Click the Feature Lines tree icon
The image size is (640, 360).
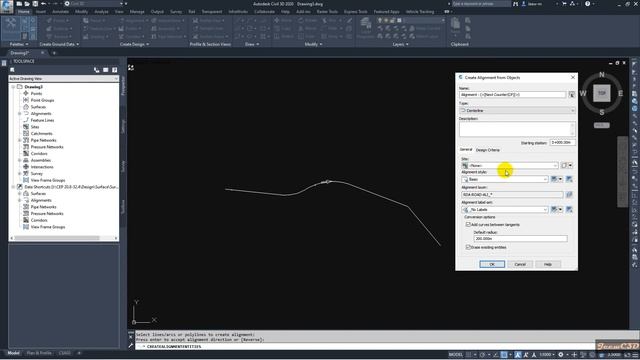26,120
